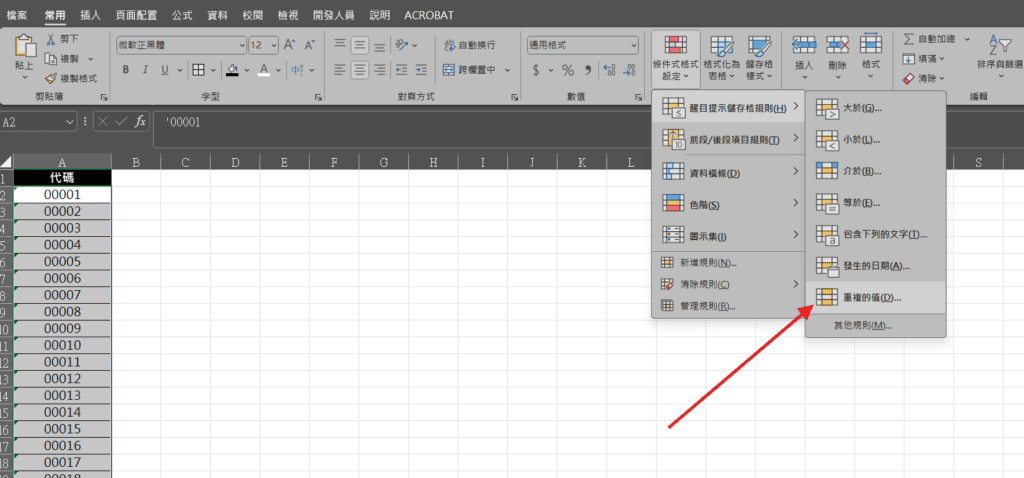The height and width of the screenshot is (478, 1024).
Task: Click the Bold formatting icon
Action: click(126, 70)
